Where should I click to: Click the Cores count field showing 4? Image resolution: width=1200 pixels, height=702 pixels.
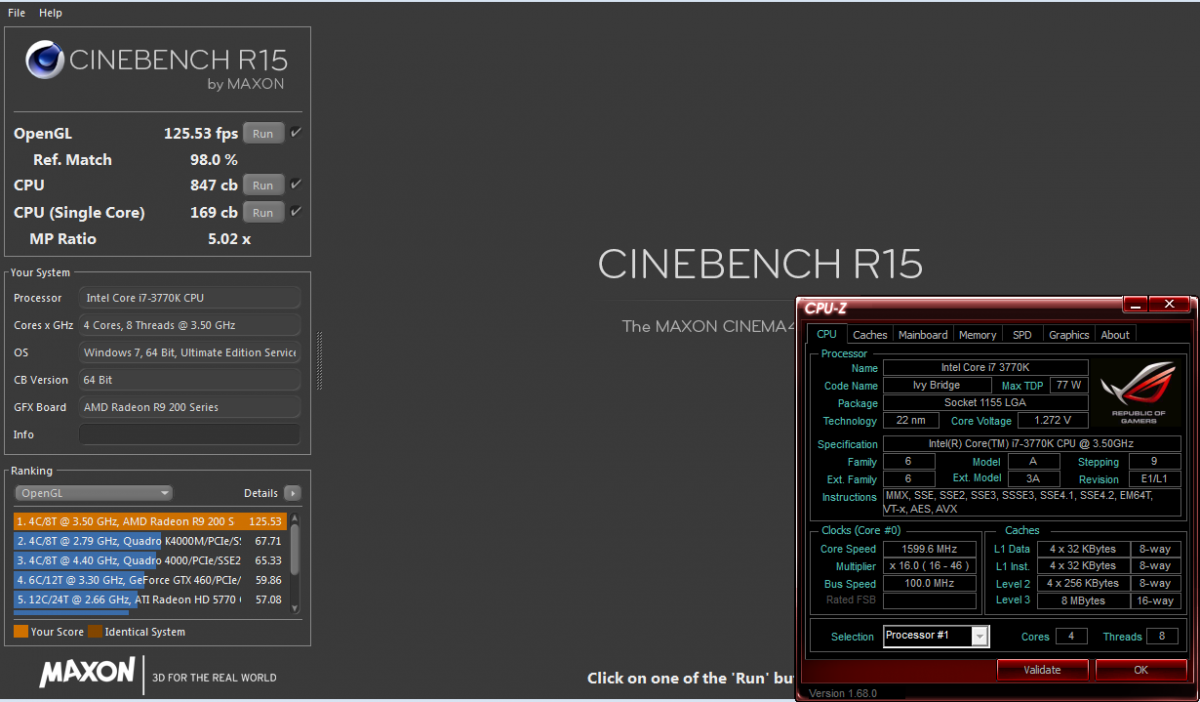(x=1071, y=636)
